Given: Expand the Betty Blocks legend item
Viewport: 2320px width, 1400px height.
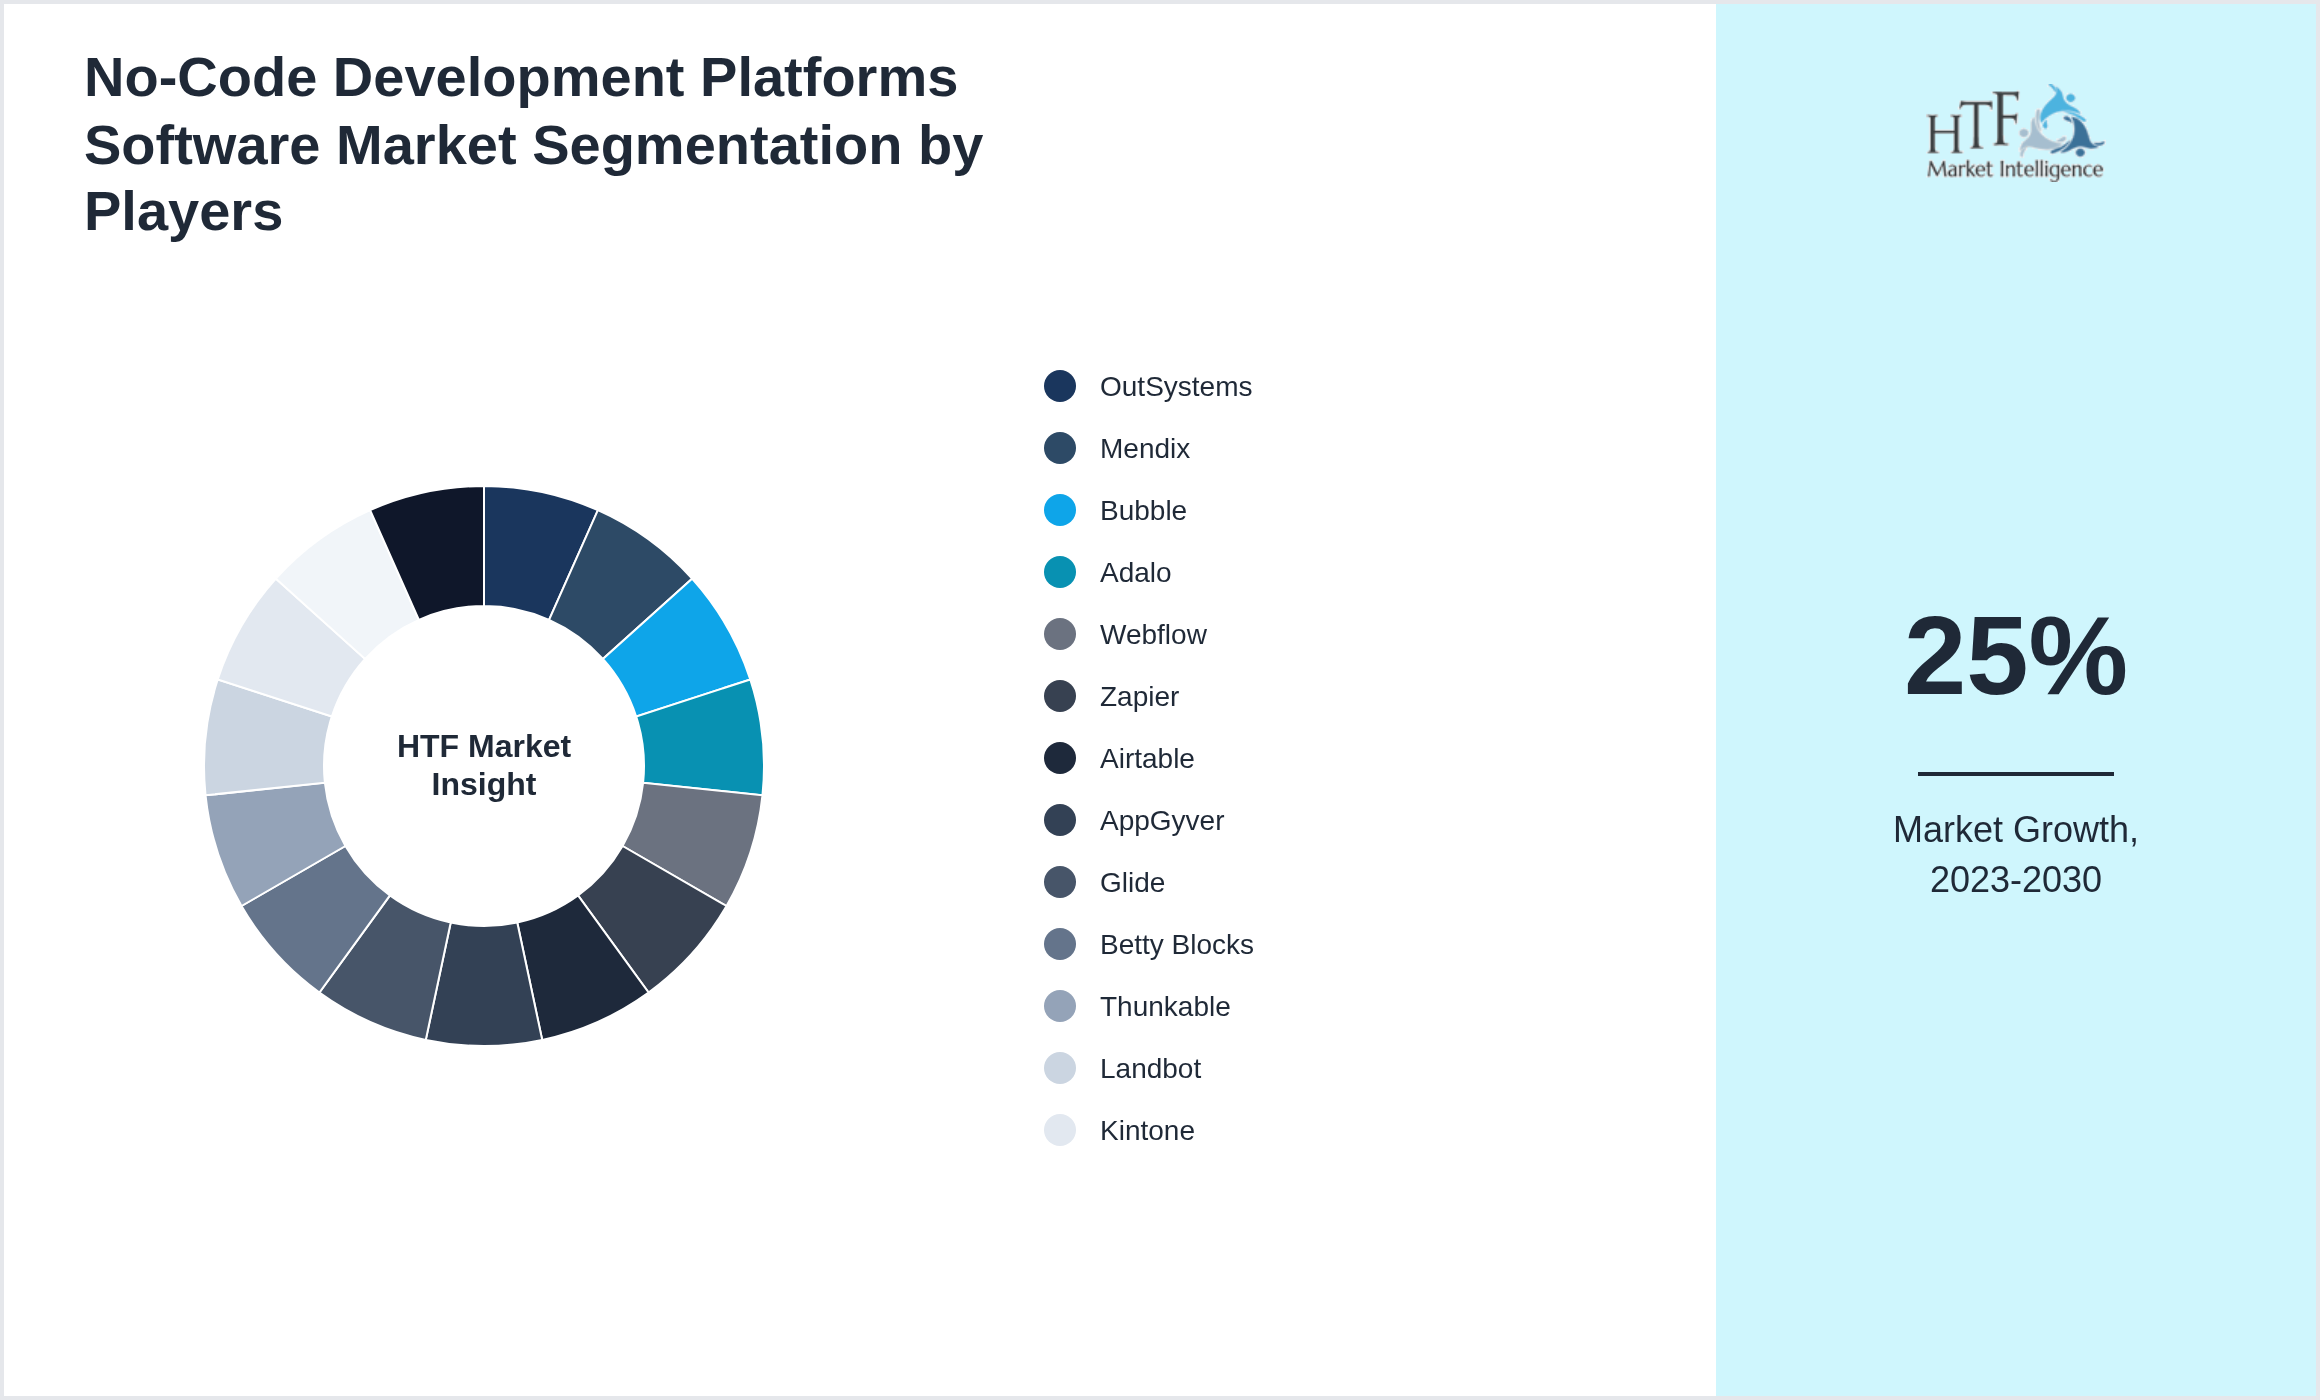Looking at the screenshot, I should tap(1176, 945).
